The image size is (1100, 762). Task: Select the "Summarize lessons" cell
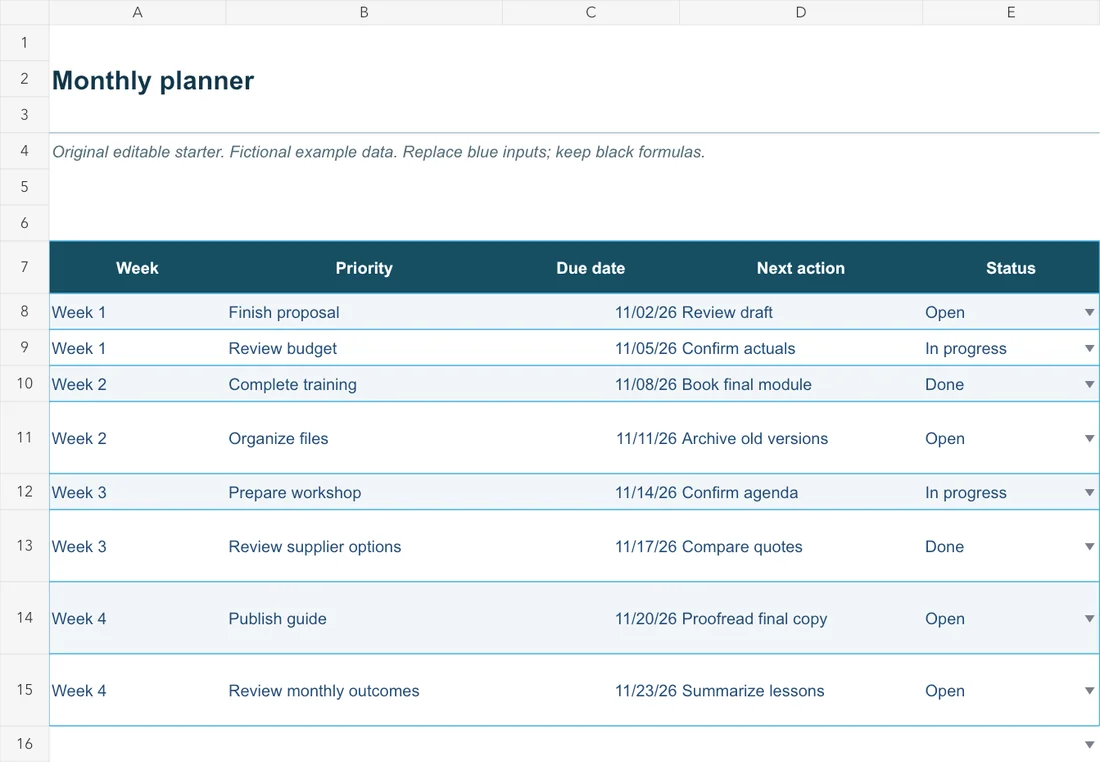coord(800,691)
